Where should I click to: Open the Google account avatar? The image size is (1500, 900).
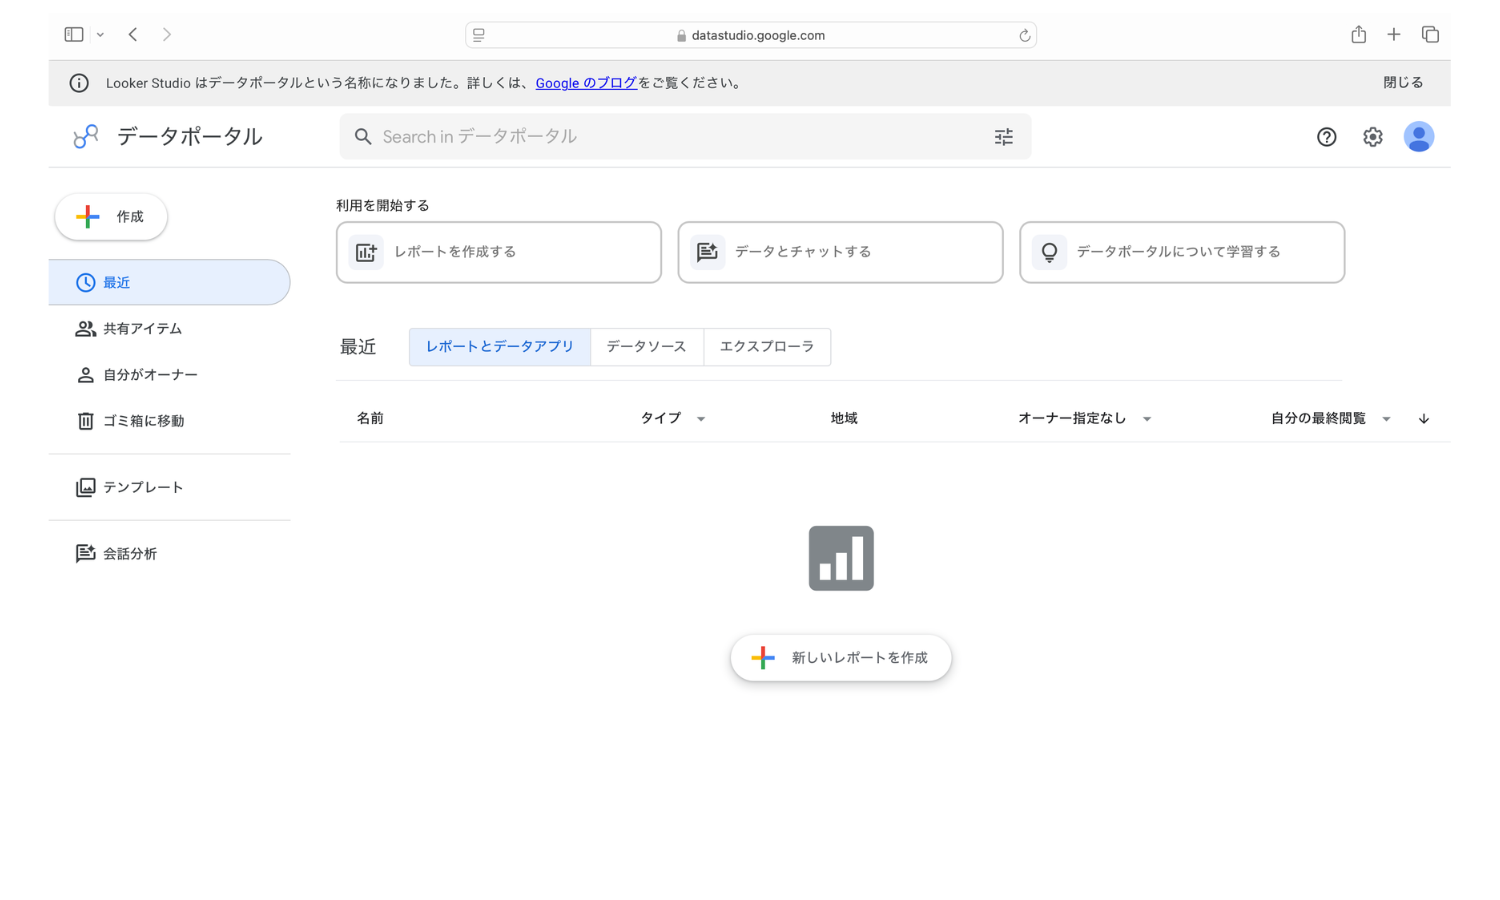click(1419, 137)
